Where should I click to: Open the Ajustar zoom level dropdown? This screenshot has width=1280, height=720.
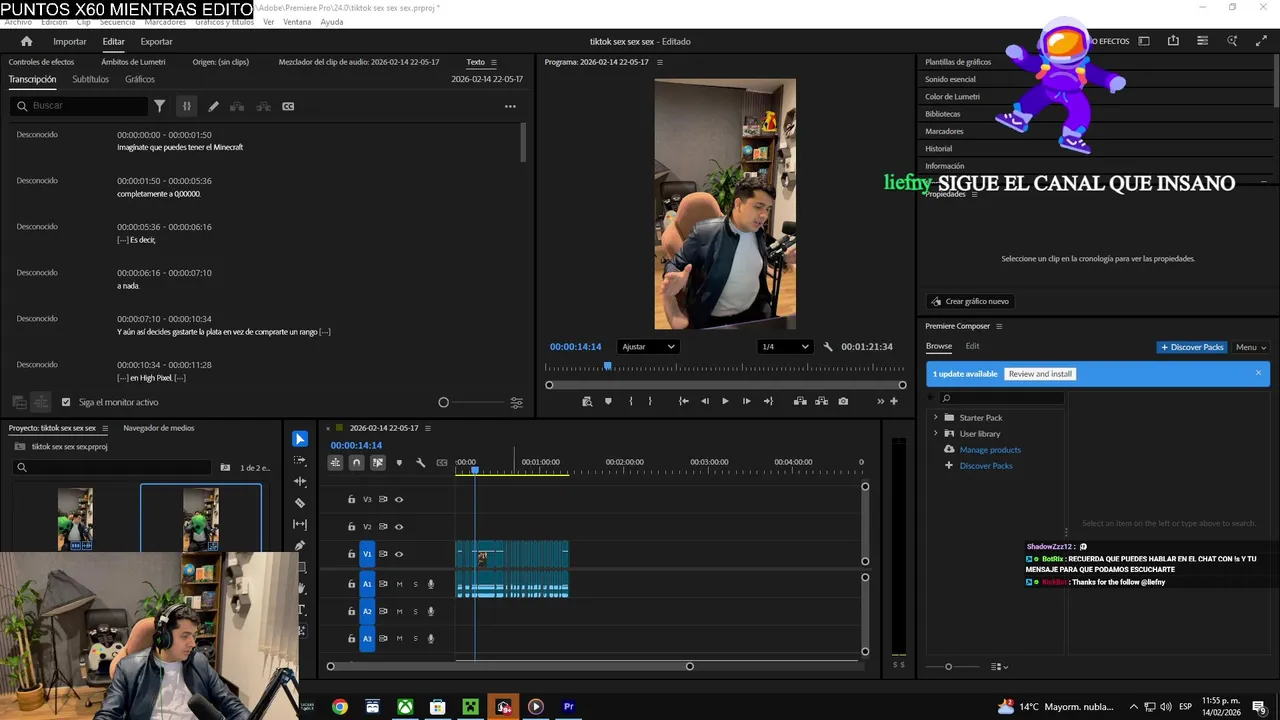pyautogui.click(x=648, y=347)
